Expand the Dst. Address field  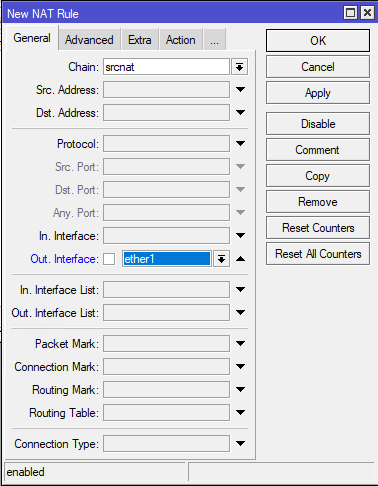(x=240, y=112)
